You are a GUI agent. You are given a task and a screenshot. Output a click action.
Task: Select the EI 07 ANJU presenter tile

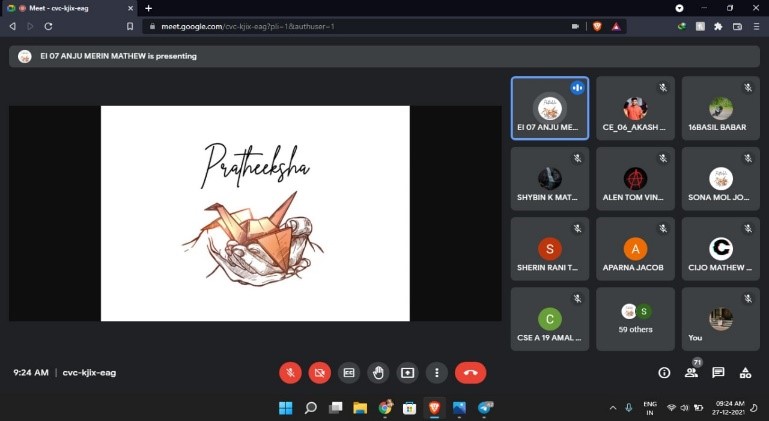(x=549, y=110)
